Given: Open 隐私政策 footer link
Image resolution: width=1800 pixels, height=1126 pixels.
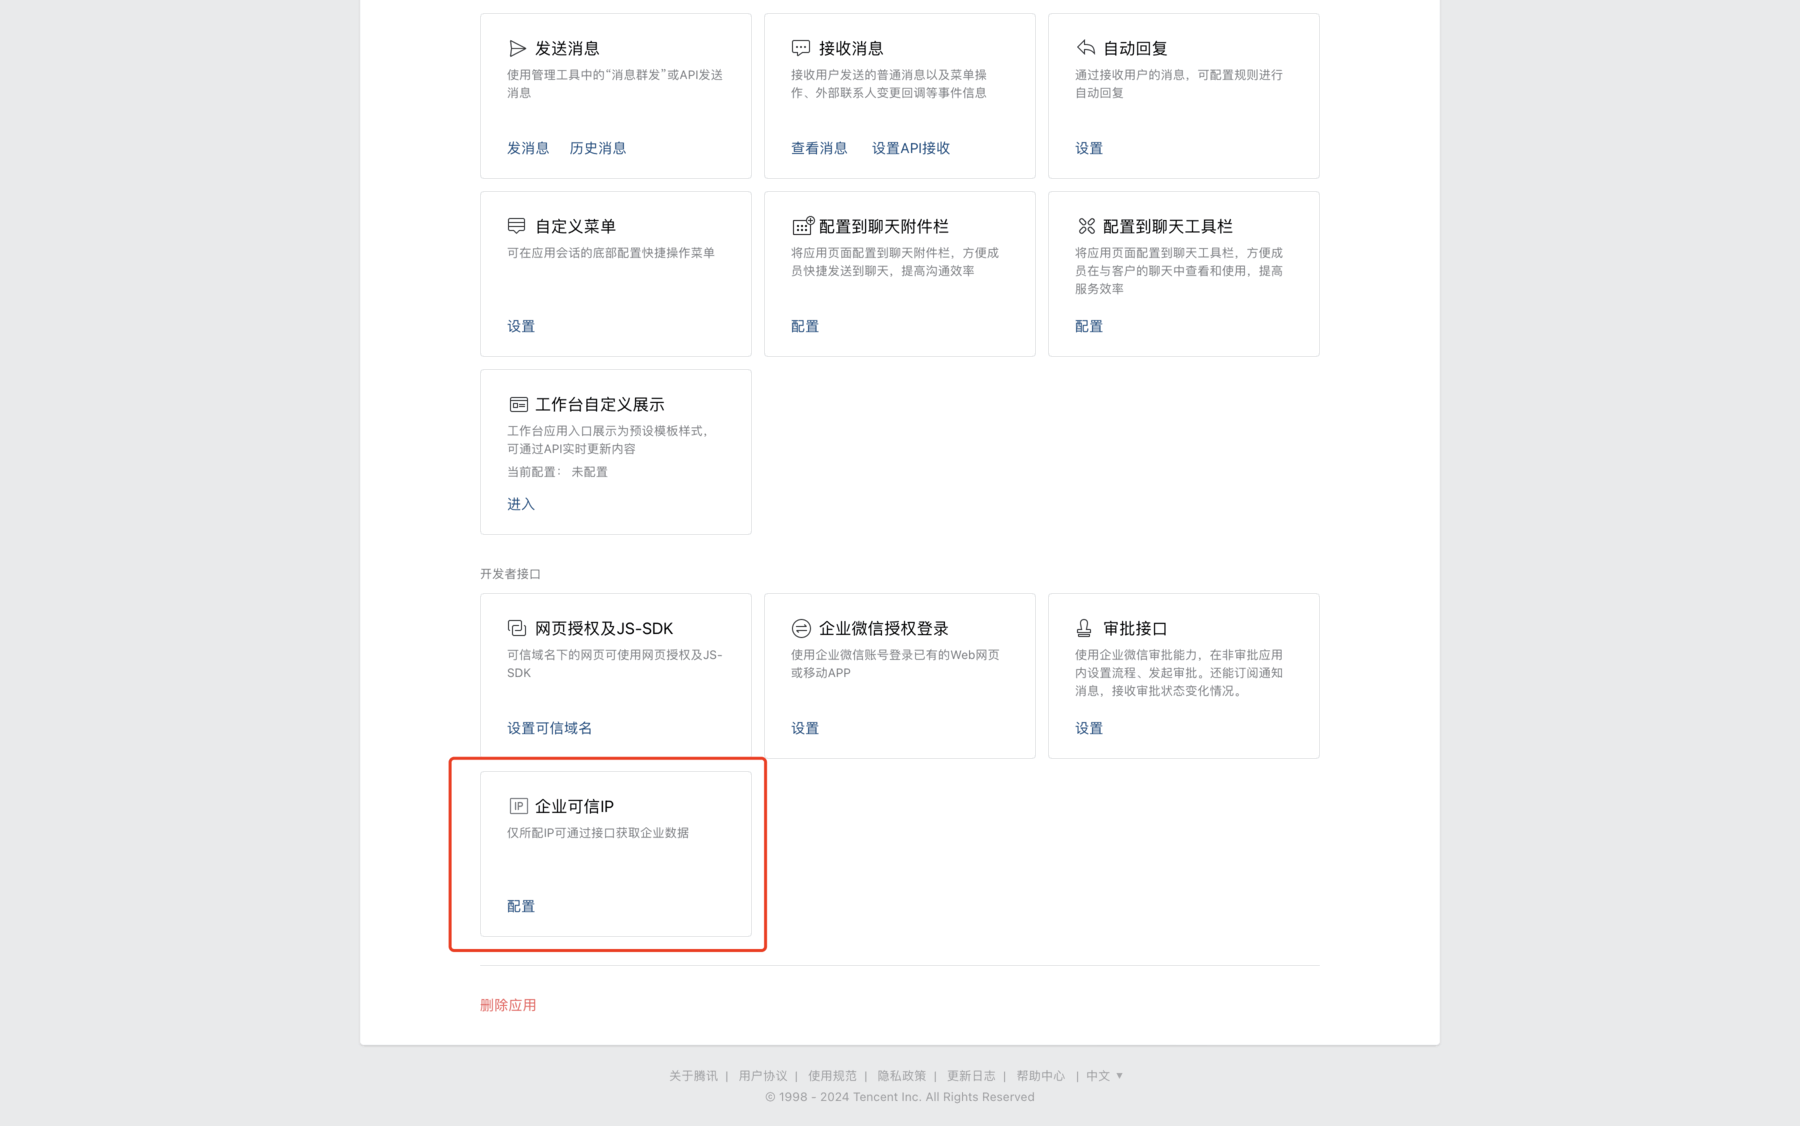Looking at the screenshot, I should point(902,1076).
